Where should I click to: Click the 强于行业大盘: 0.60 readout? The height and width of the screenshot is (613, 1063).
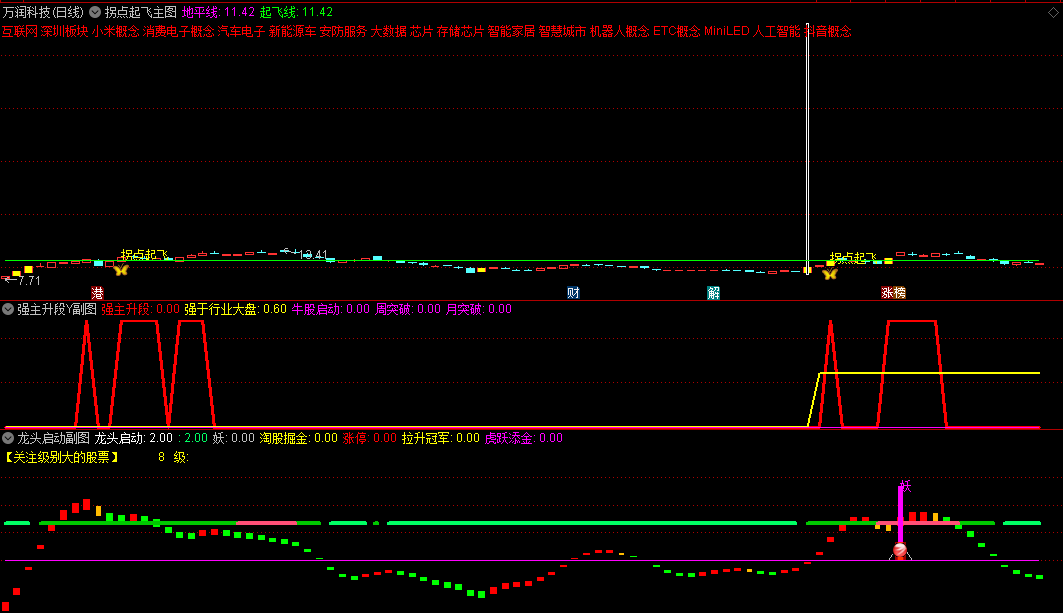point(235,309)
